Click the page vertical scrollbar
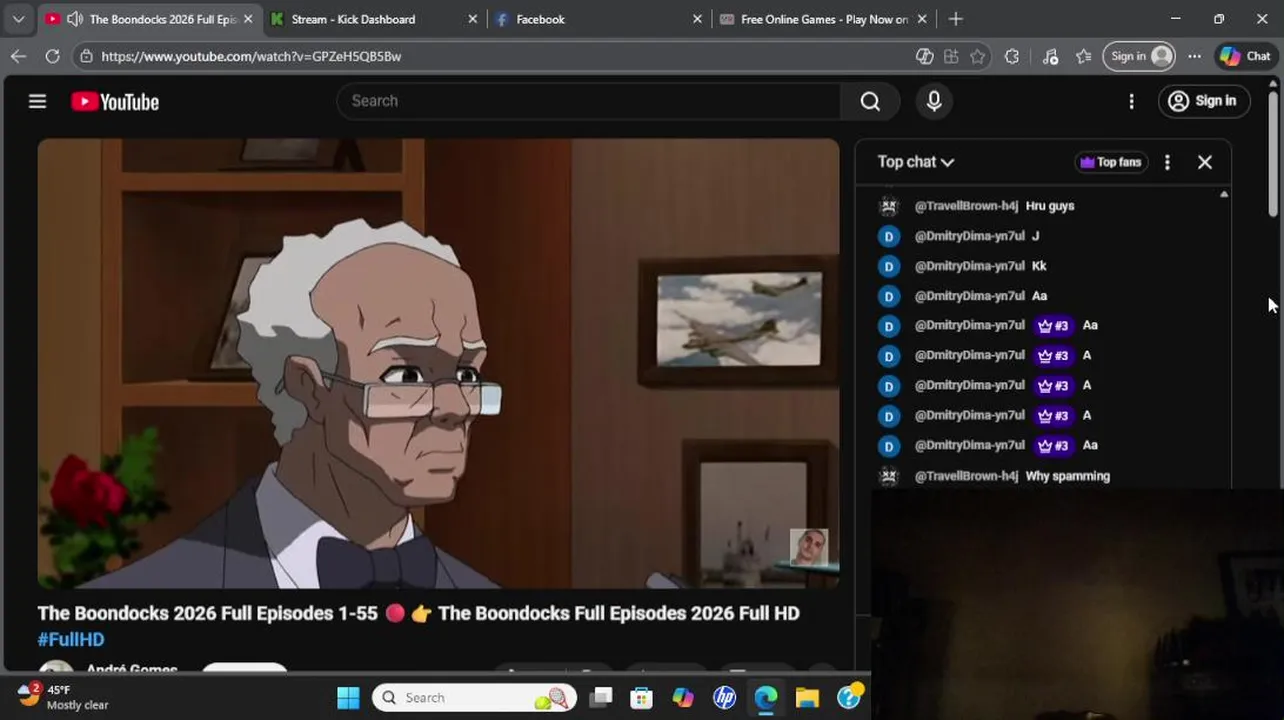1284x720 pixels. pos(1273,155)
